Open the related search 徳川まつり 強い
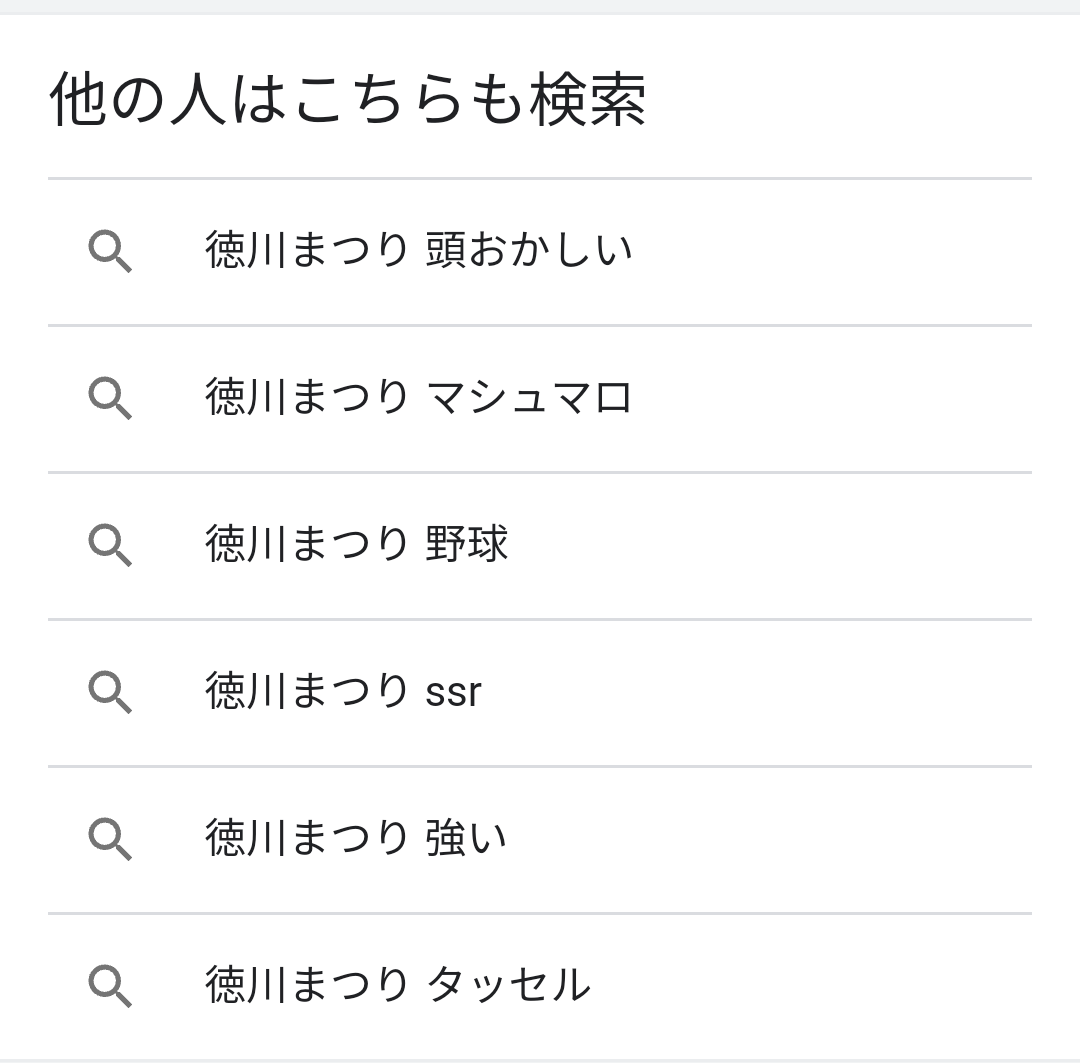Image resolution: width=1080 pixels, height=1063 pixels. [540, 839]
